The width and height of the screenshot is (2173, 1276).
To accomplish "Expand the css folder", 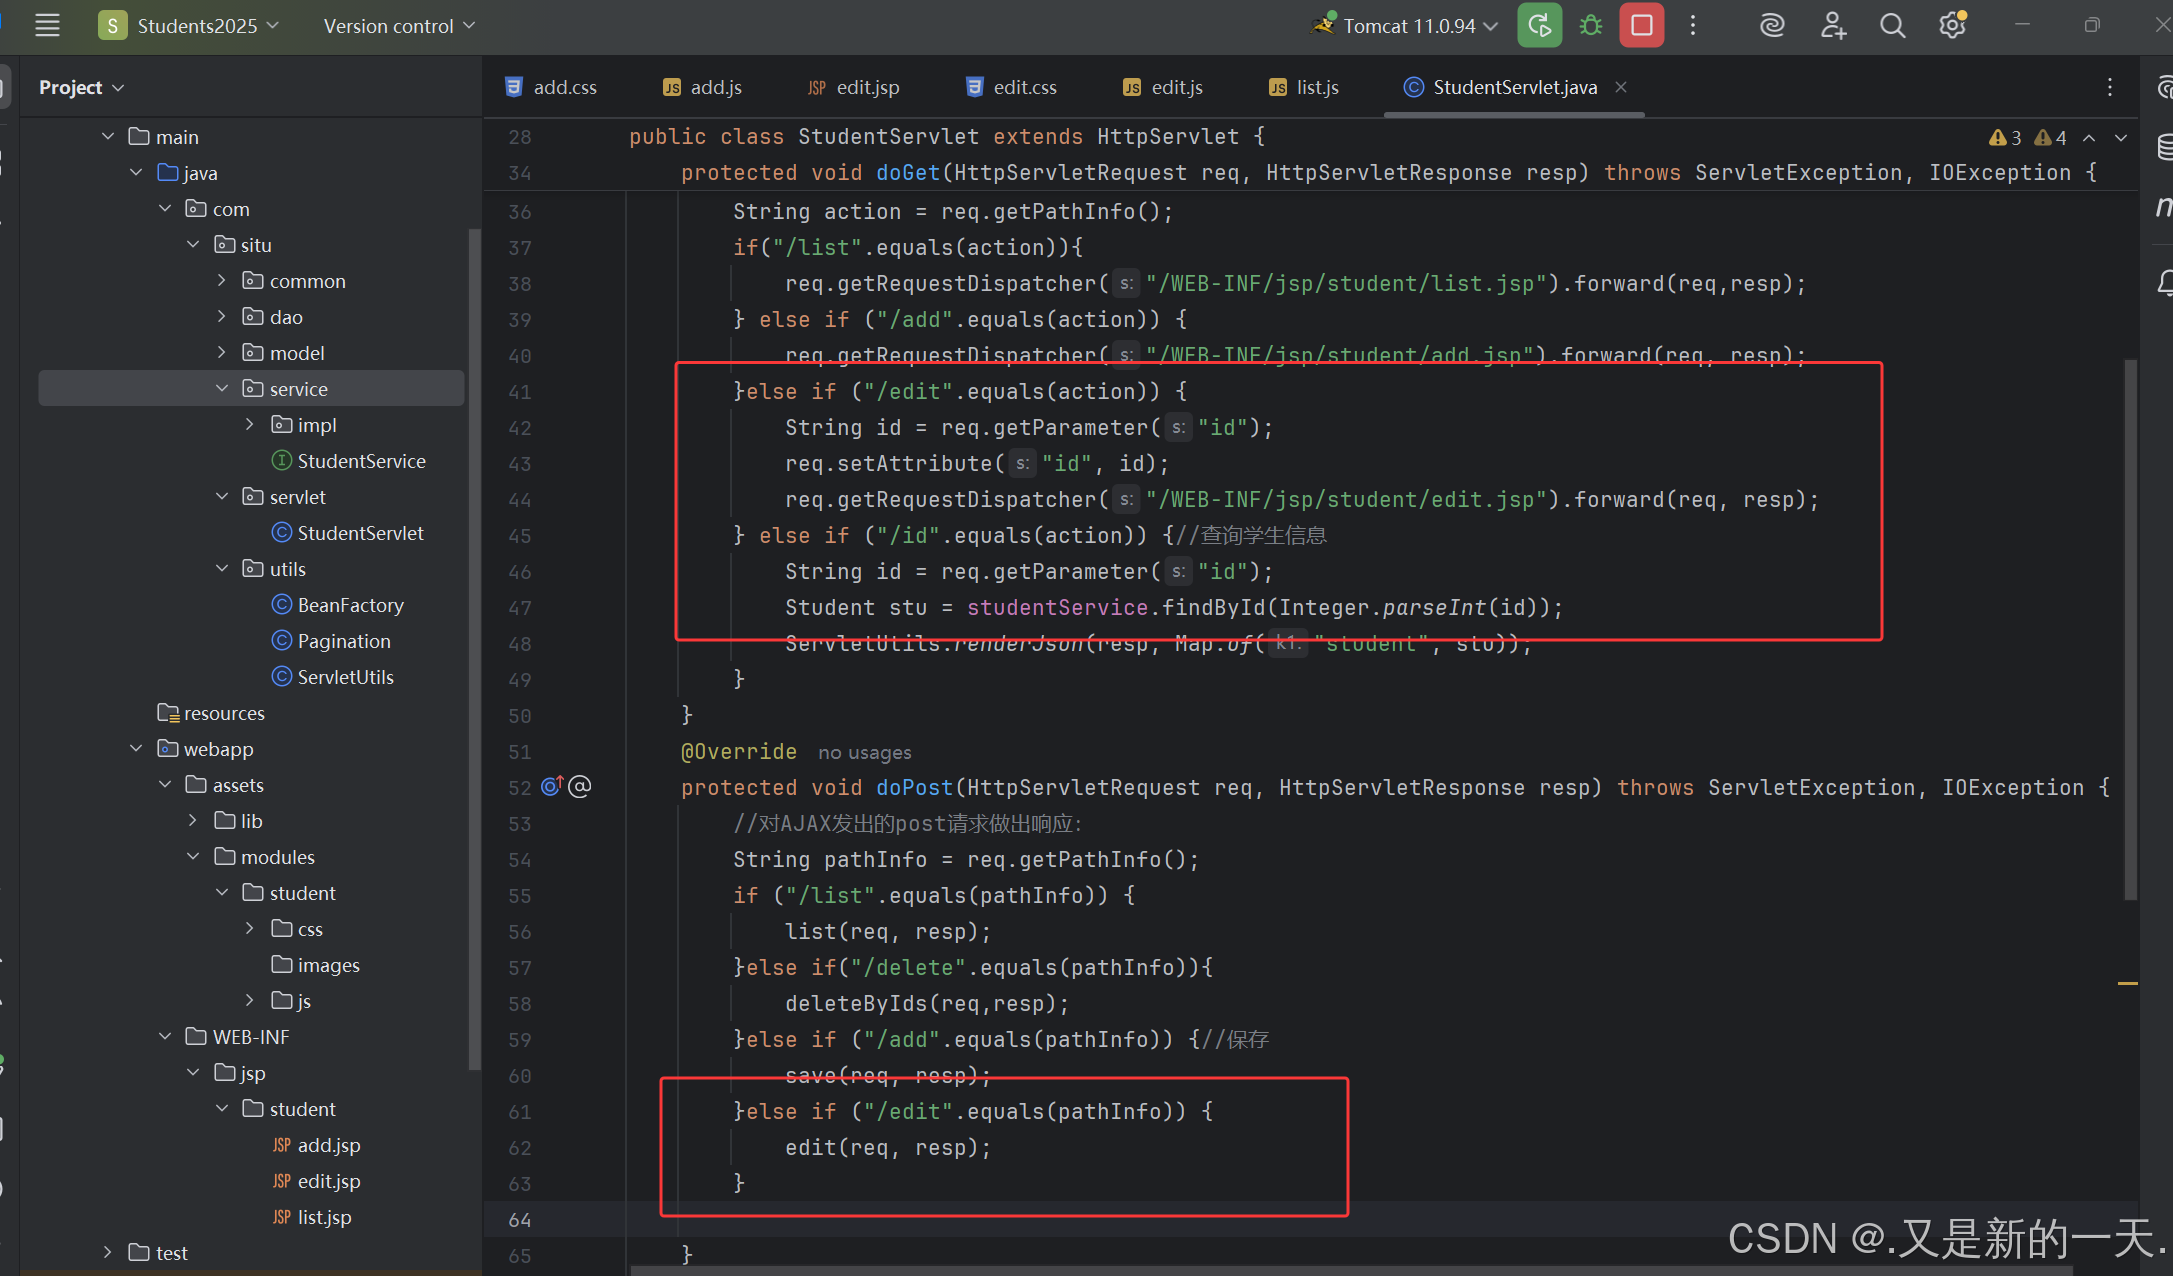I will (x=250, y=929).
